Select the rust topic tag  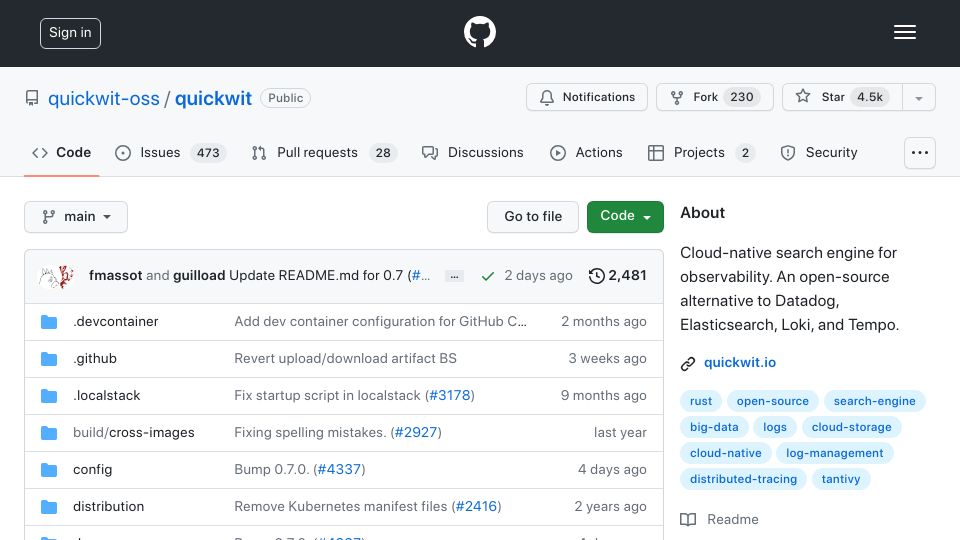[700, 401]
